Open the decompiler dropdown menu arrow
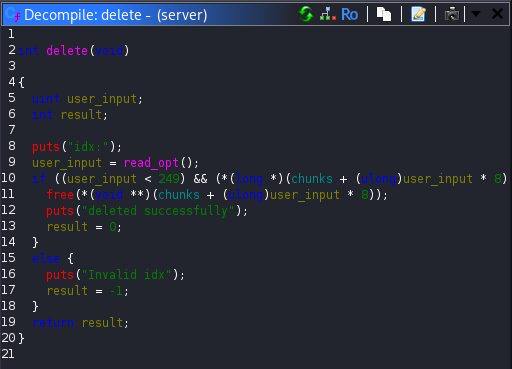 (475, 14)
